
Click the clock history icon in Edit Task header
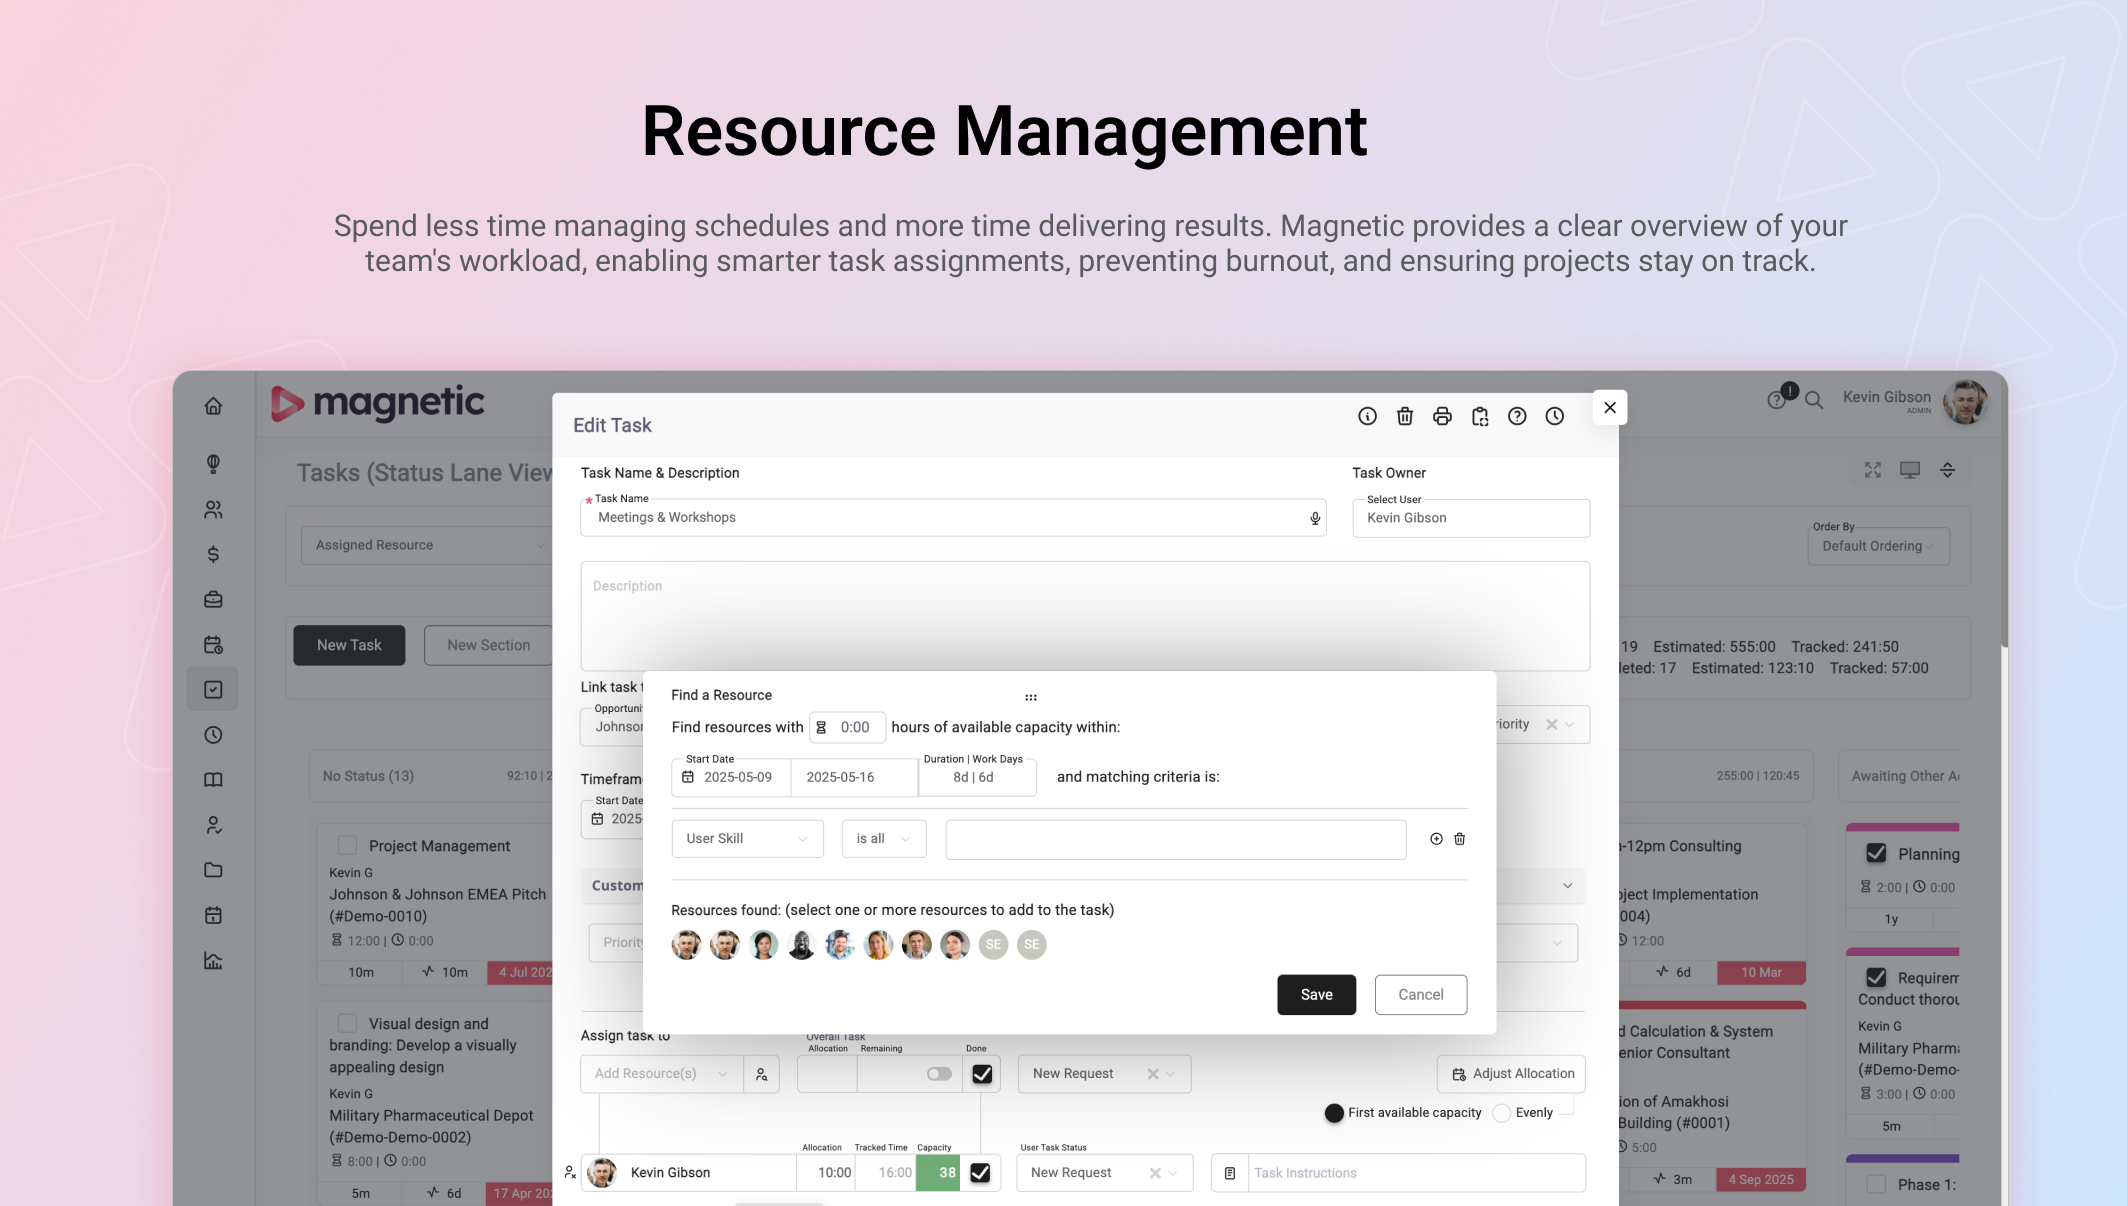[1554, 416]
